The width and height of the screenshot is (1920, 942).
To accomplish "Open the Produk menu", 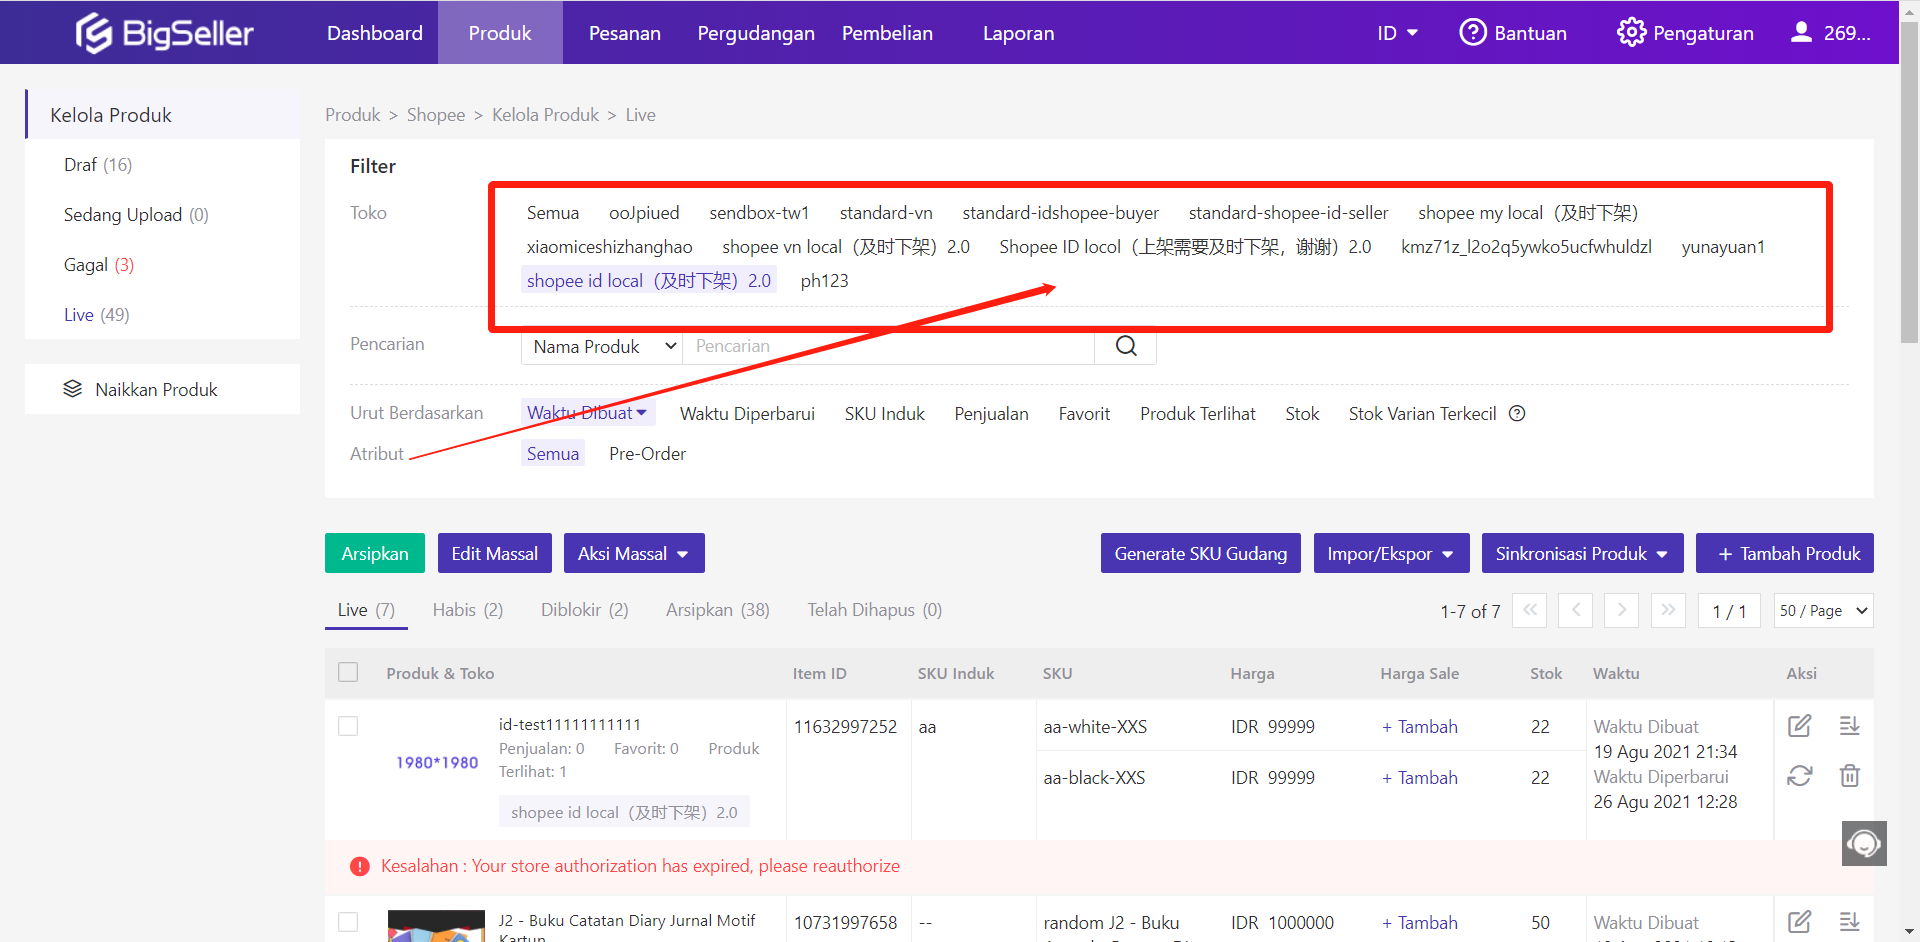I will 500,33.
